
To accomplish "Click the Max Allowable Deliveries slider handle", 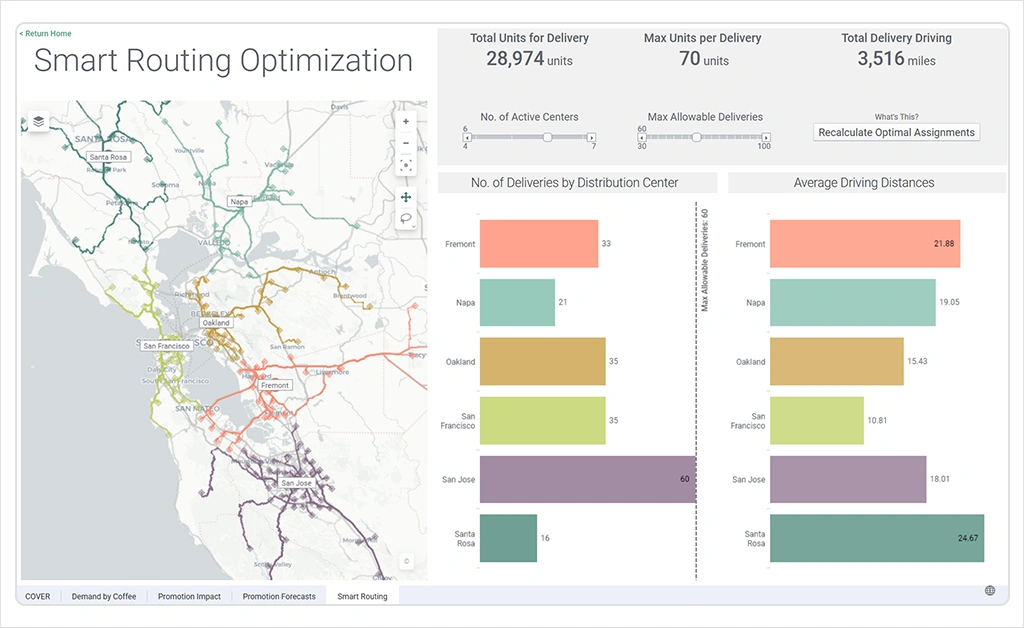I will click(x=696, y=137).
